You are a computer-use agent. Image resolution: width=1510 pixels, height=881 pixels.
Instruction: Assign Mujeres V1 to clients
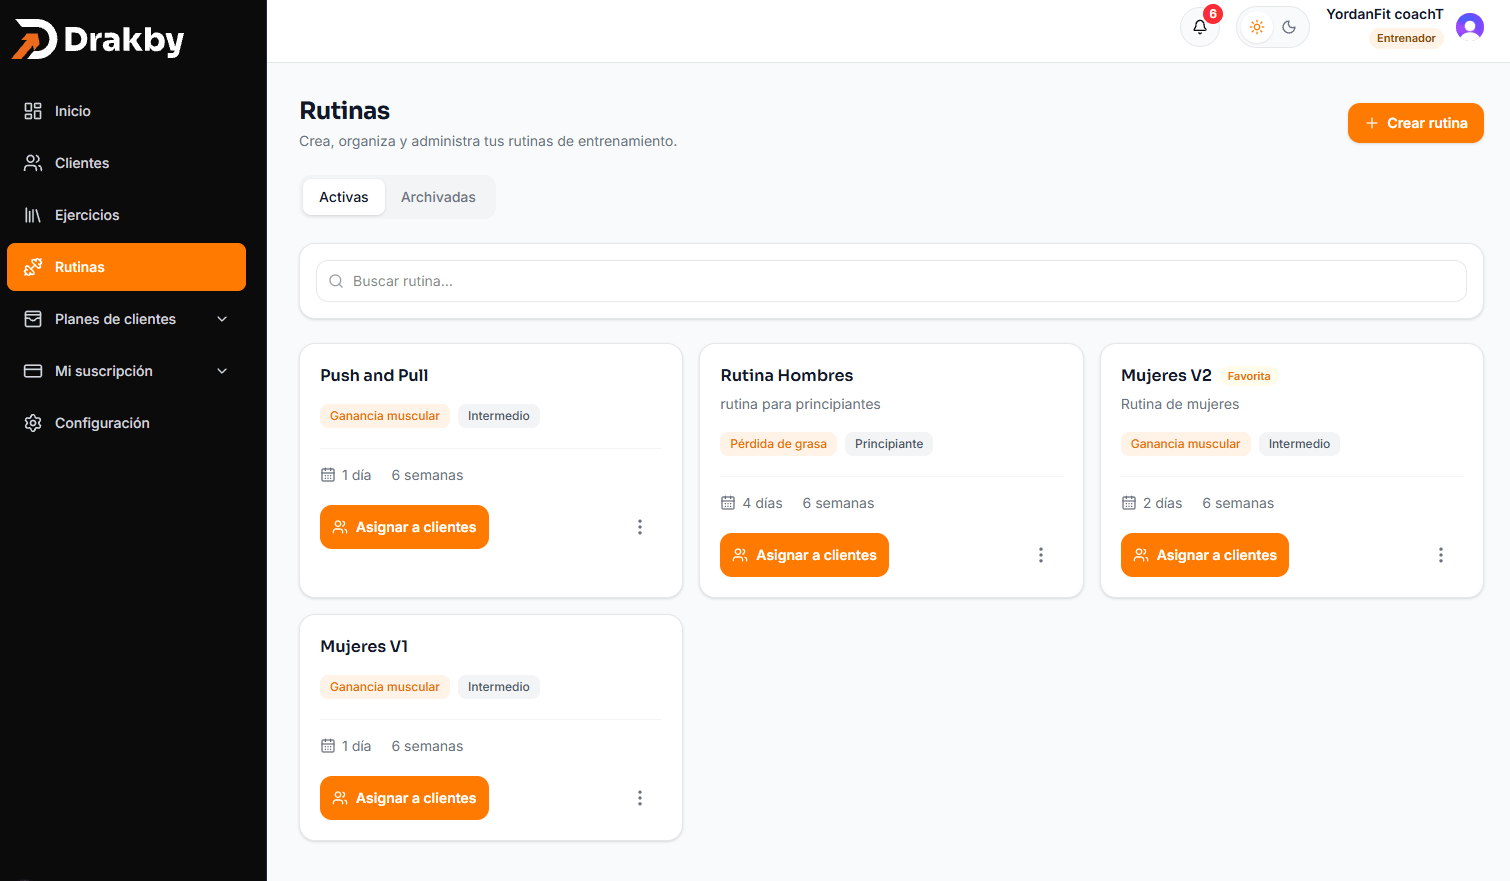coord(404,798)
